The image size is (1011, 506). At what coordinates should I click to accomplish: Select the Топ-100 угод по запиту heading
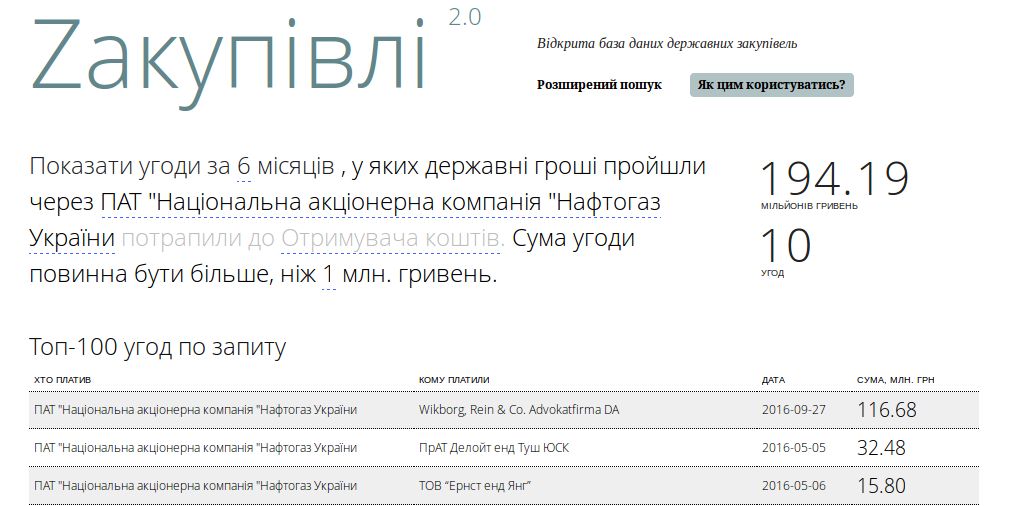click(157, 347)
